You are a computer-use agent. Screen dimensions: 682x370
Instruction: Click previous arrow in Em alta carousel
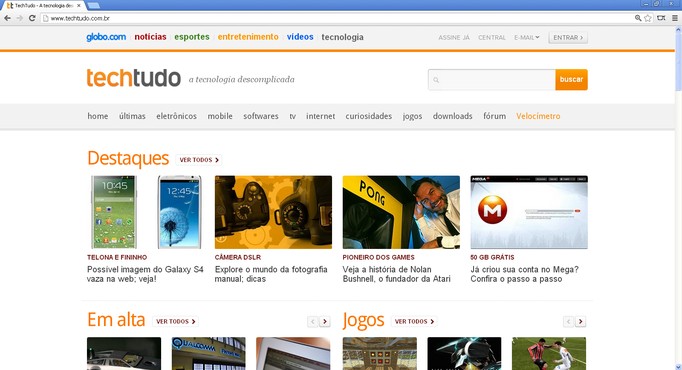[312, 322]
